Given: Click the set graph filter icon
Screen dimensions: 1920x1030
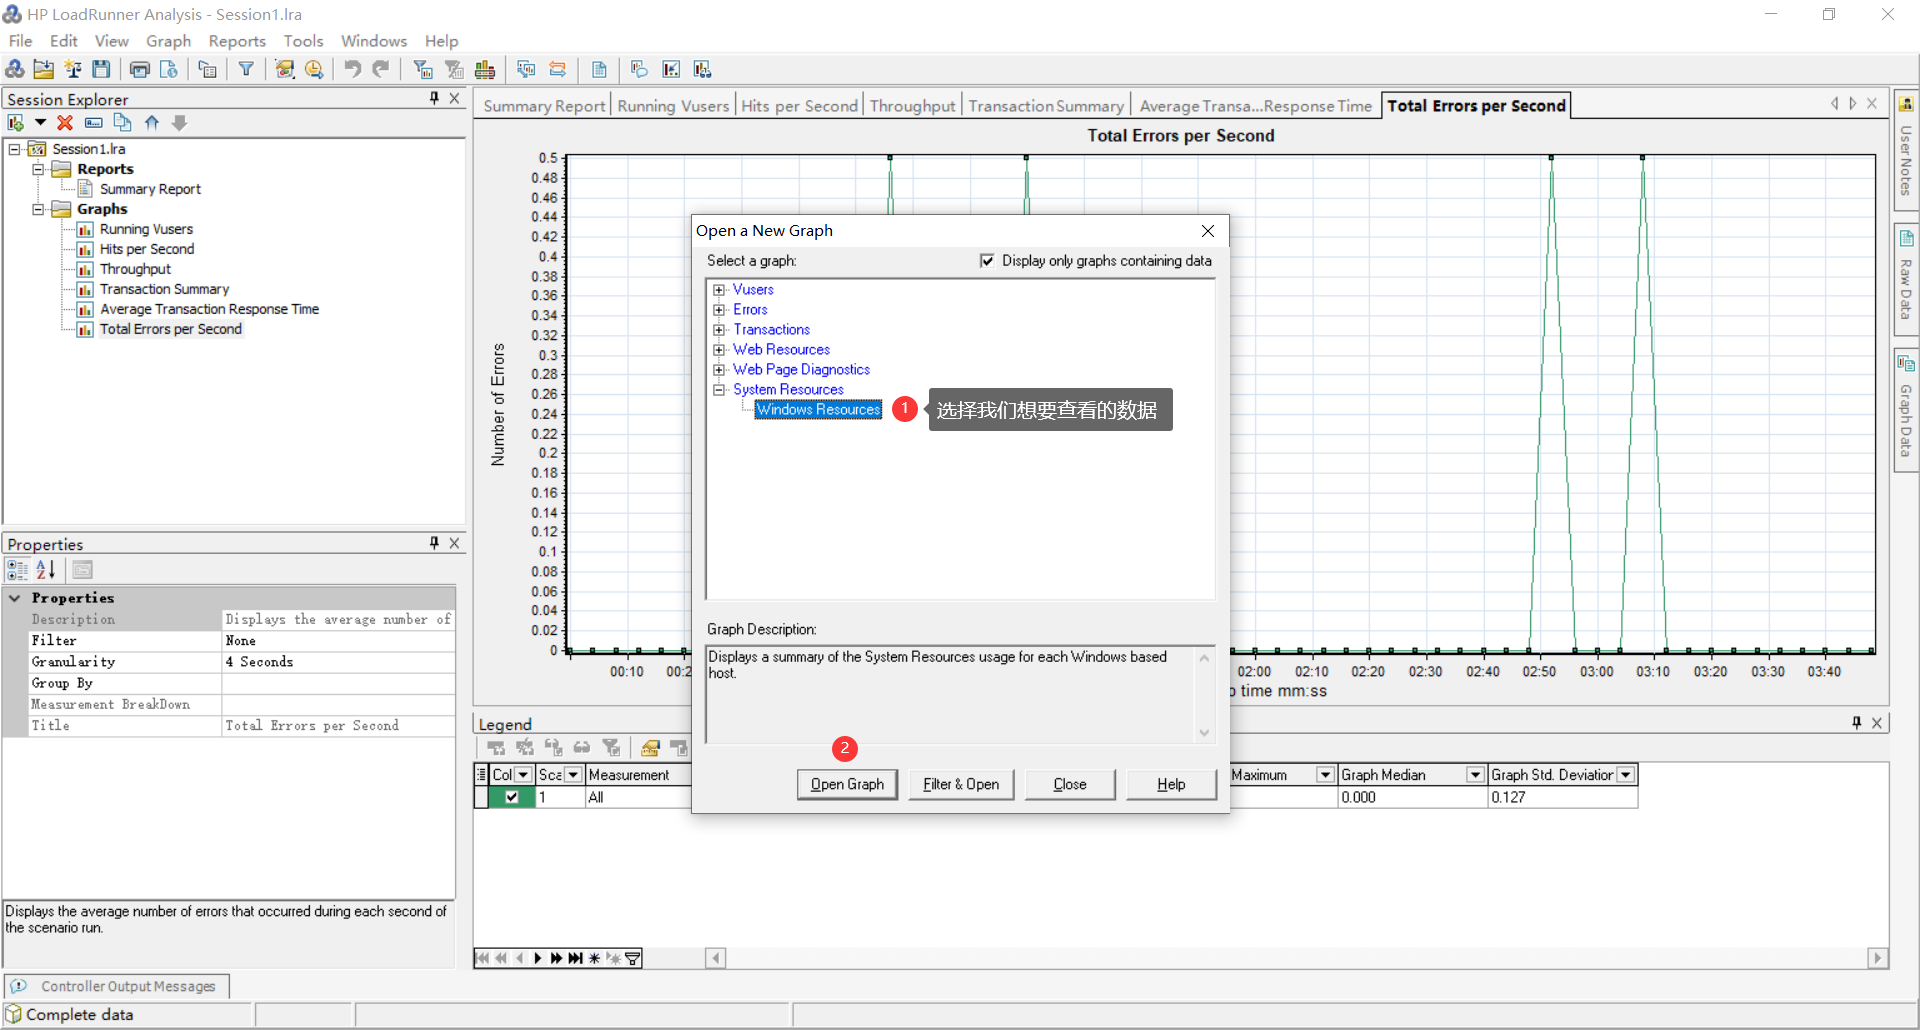Looking at the screenshot, I should 424,69.
